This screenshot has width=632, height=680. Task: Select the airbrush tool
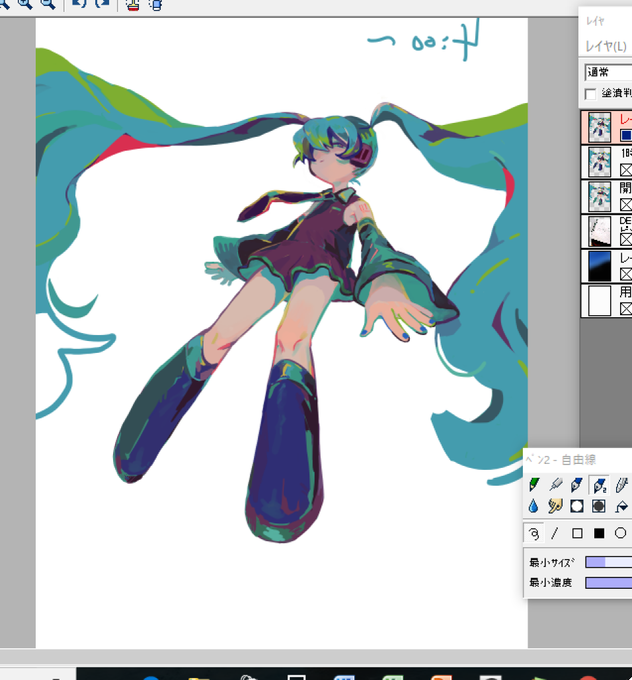coord(556,484)
